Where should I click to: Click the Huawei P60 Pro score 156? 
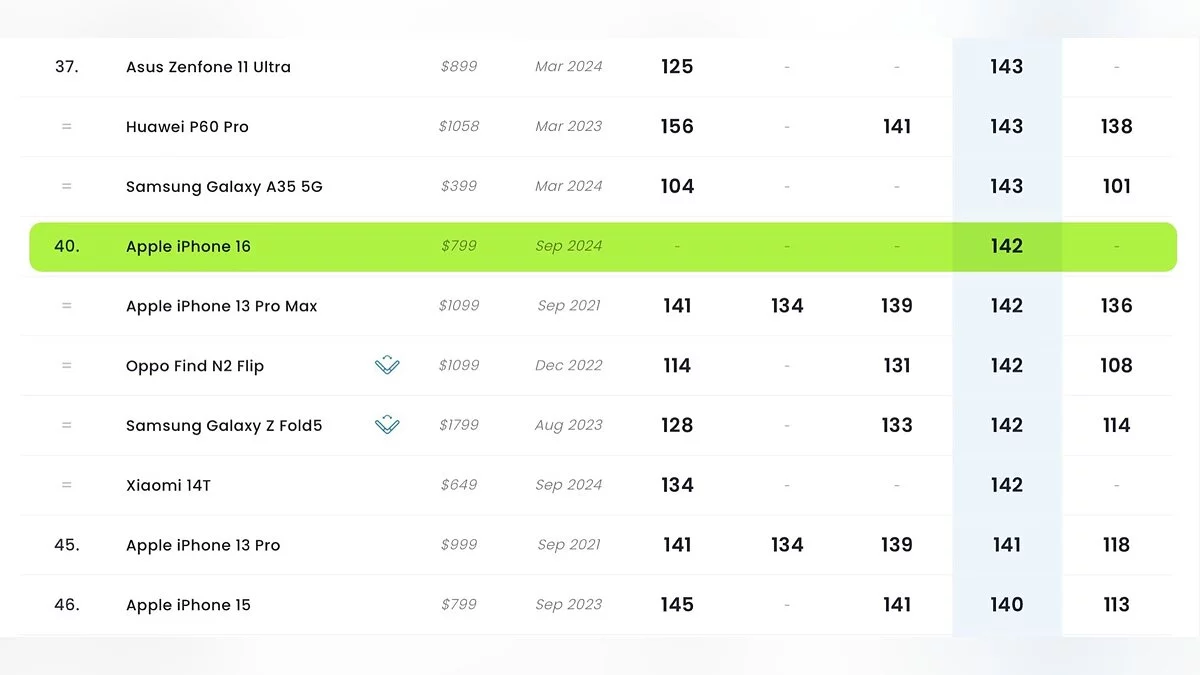677,127
